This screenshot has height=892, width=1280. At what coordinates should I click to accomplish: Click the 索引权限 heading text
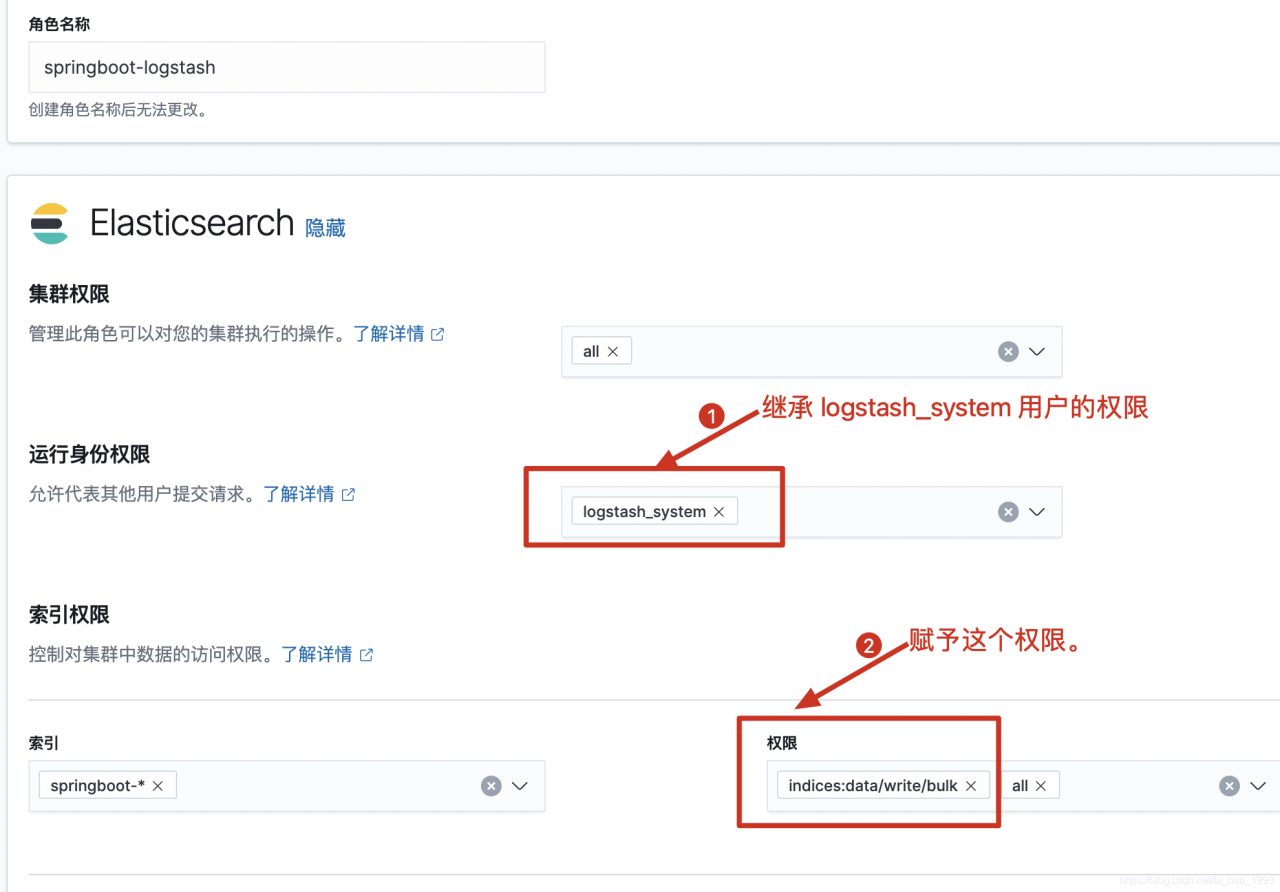69,614
